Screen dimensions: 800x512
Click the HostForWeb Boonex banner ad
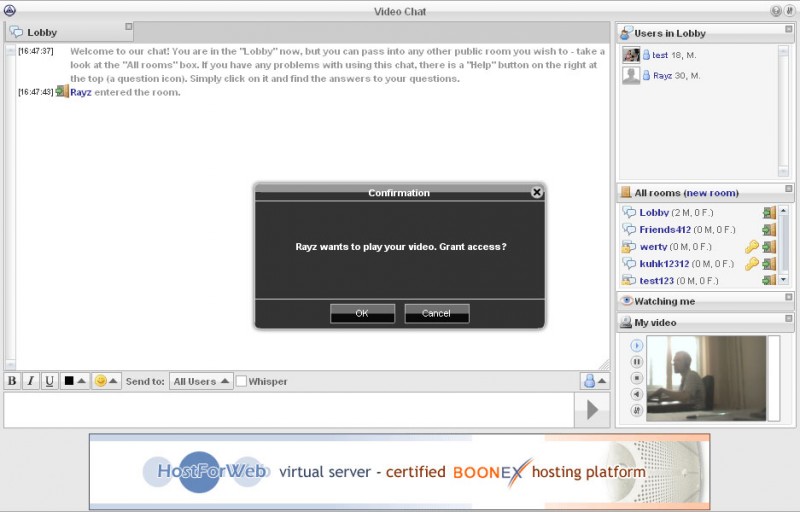click(399, 472)
